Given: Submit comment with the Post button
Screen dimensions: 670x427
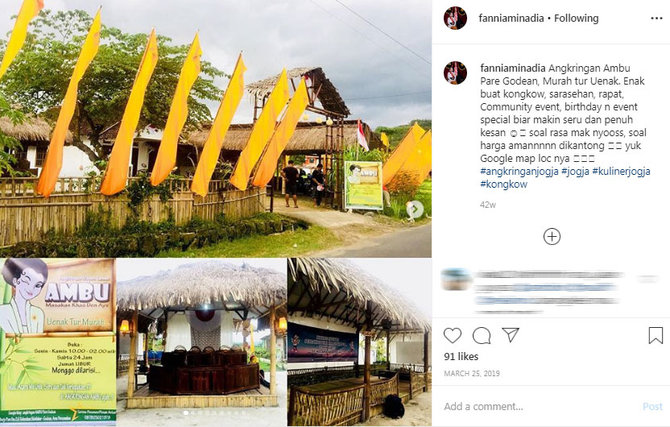Looking at the screenshot, I should [652, 406].
